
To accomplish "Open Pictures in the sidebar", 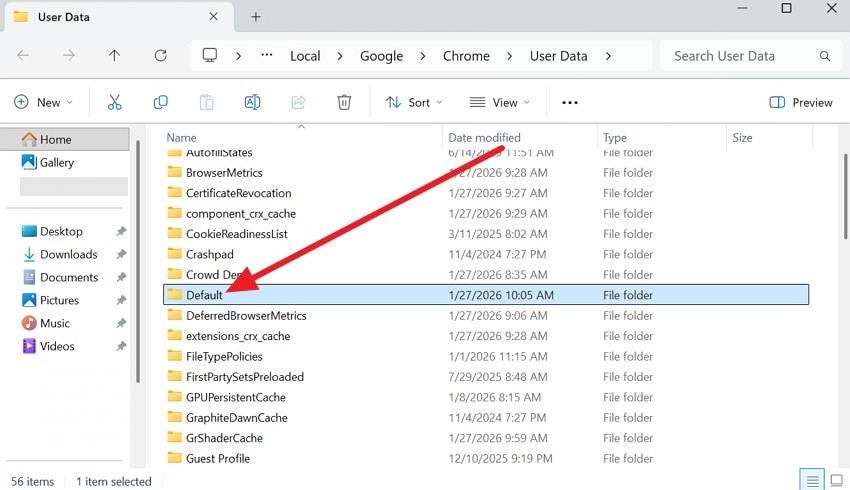I will point(59,300).
